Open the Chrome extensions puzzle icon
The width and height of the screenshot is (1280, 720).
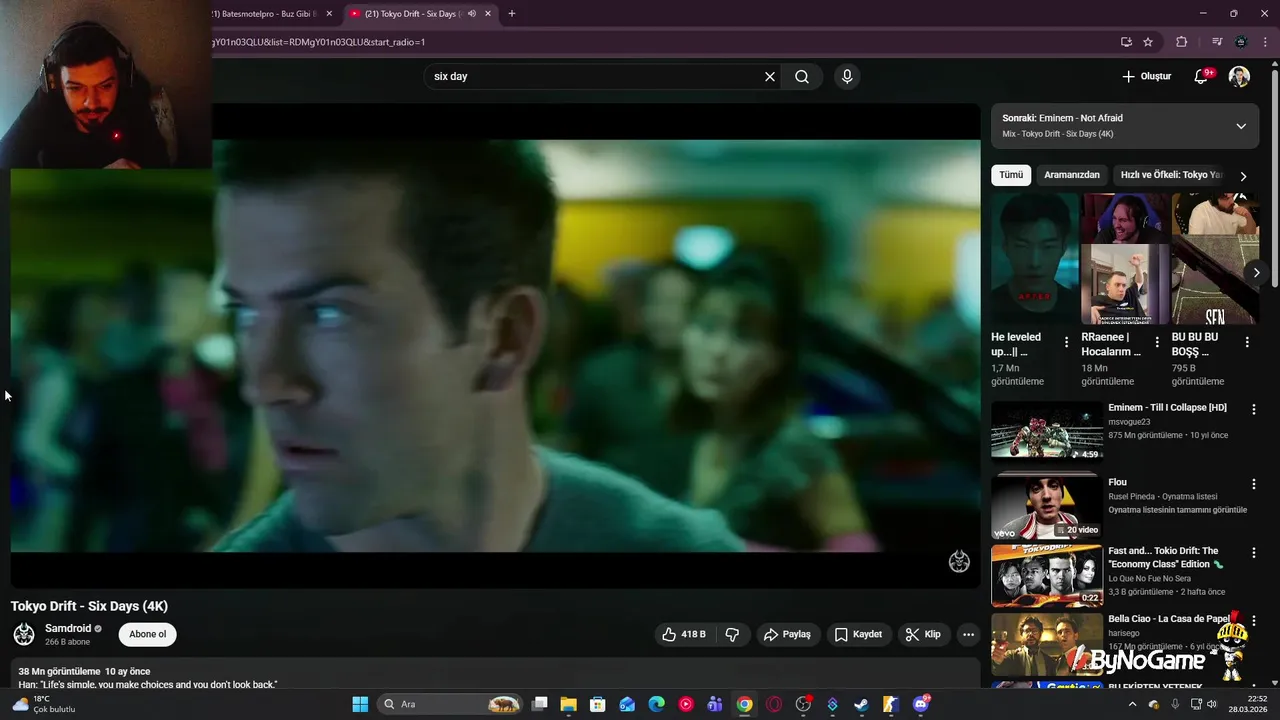tap(1182, 42)
